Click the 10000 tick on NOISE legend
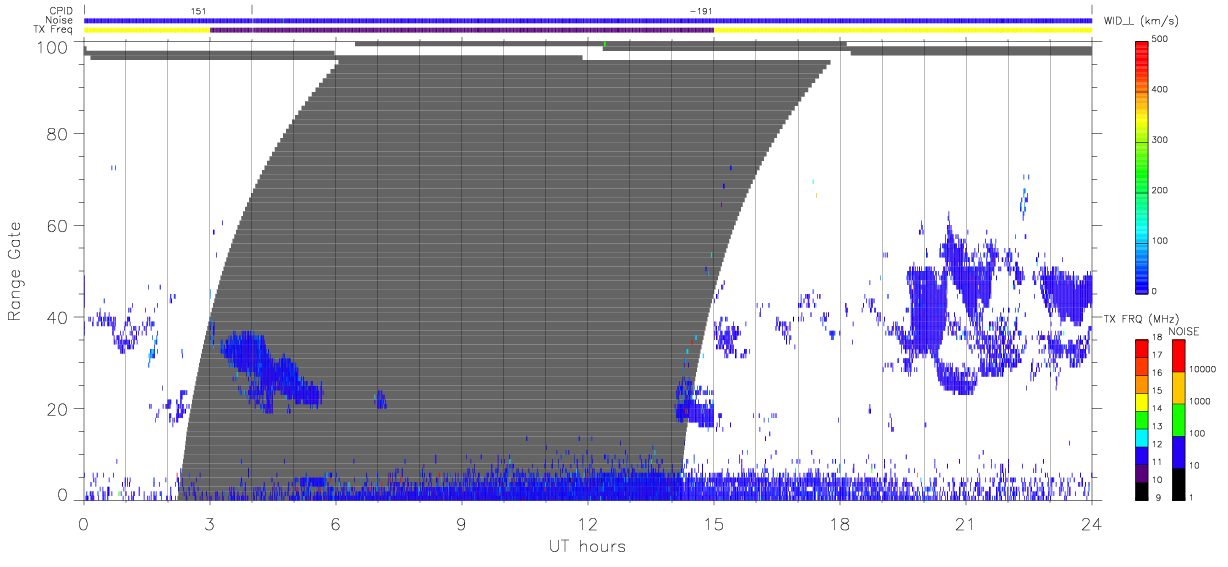1228x567 pixels. tap(1202, 369)
